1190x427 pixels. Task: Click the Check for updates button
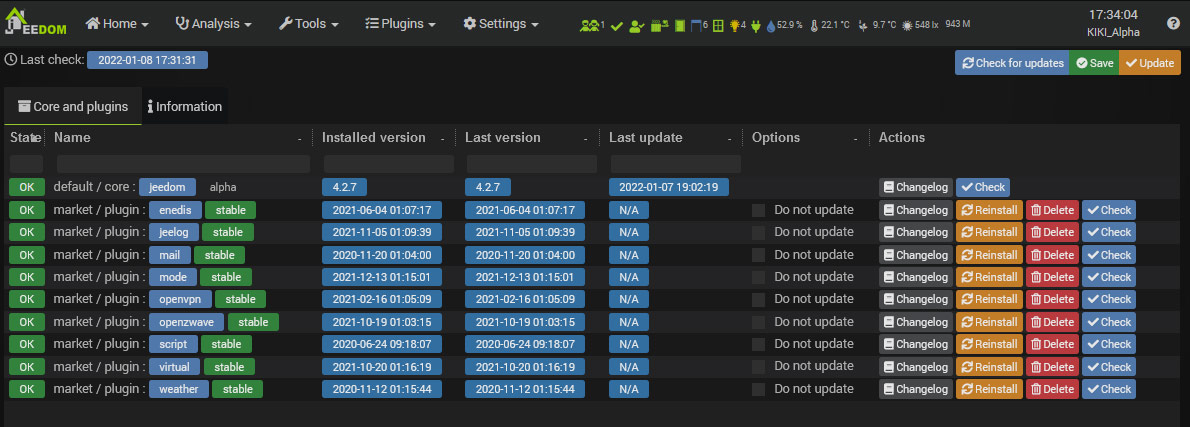[1012, 63]
